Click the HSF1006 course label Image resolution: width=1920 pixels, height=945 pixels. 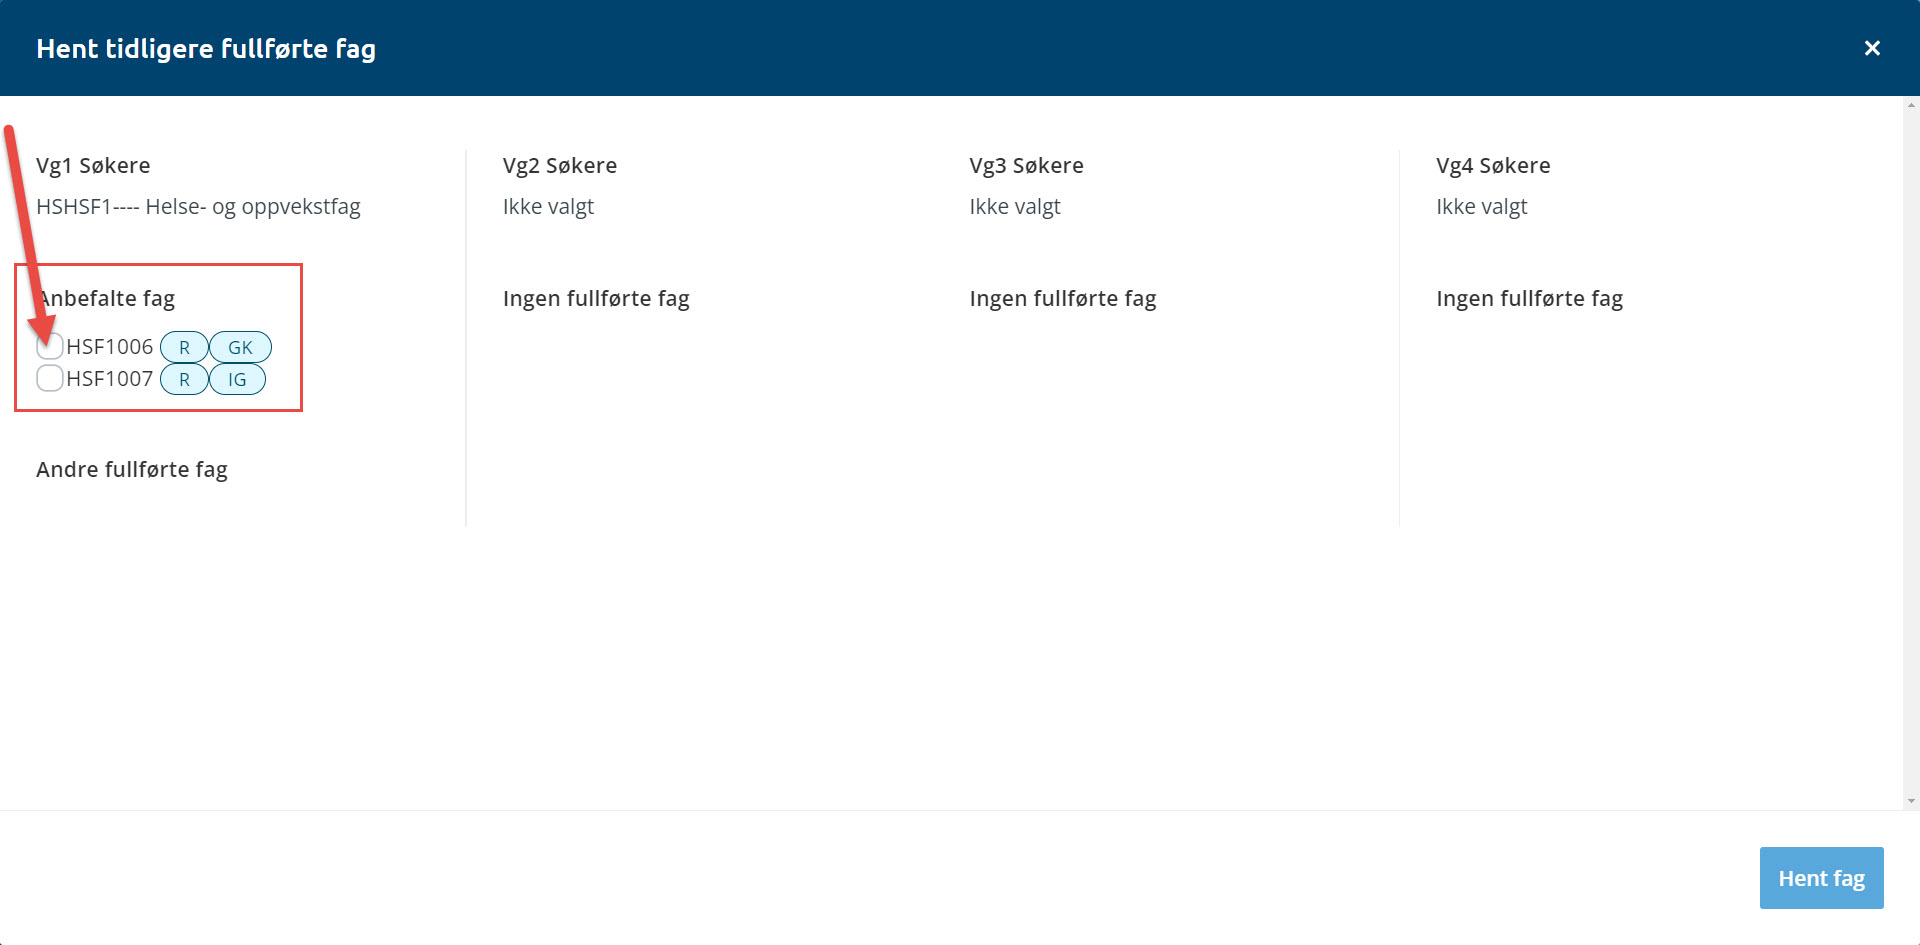[110, 346]
